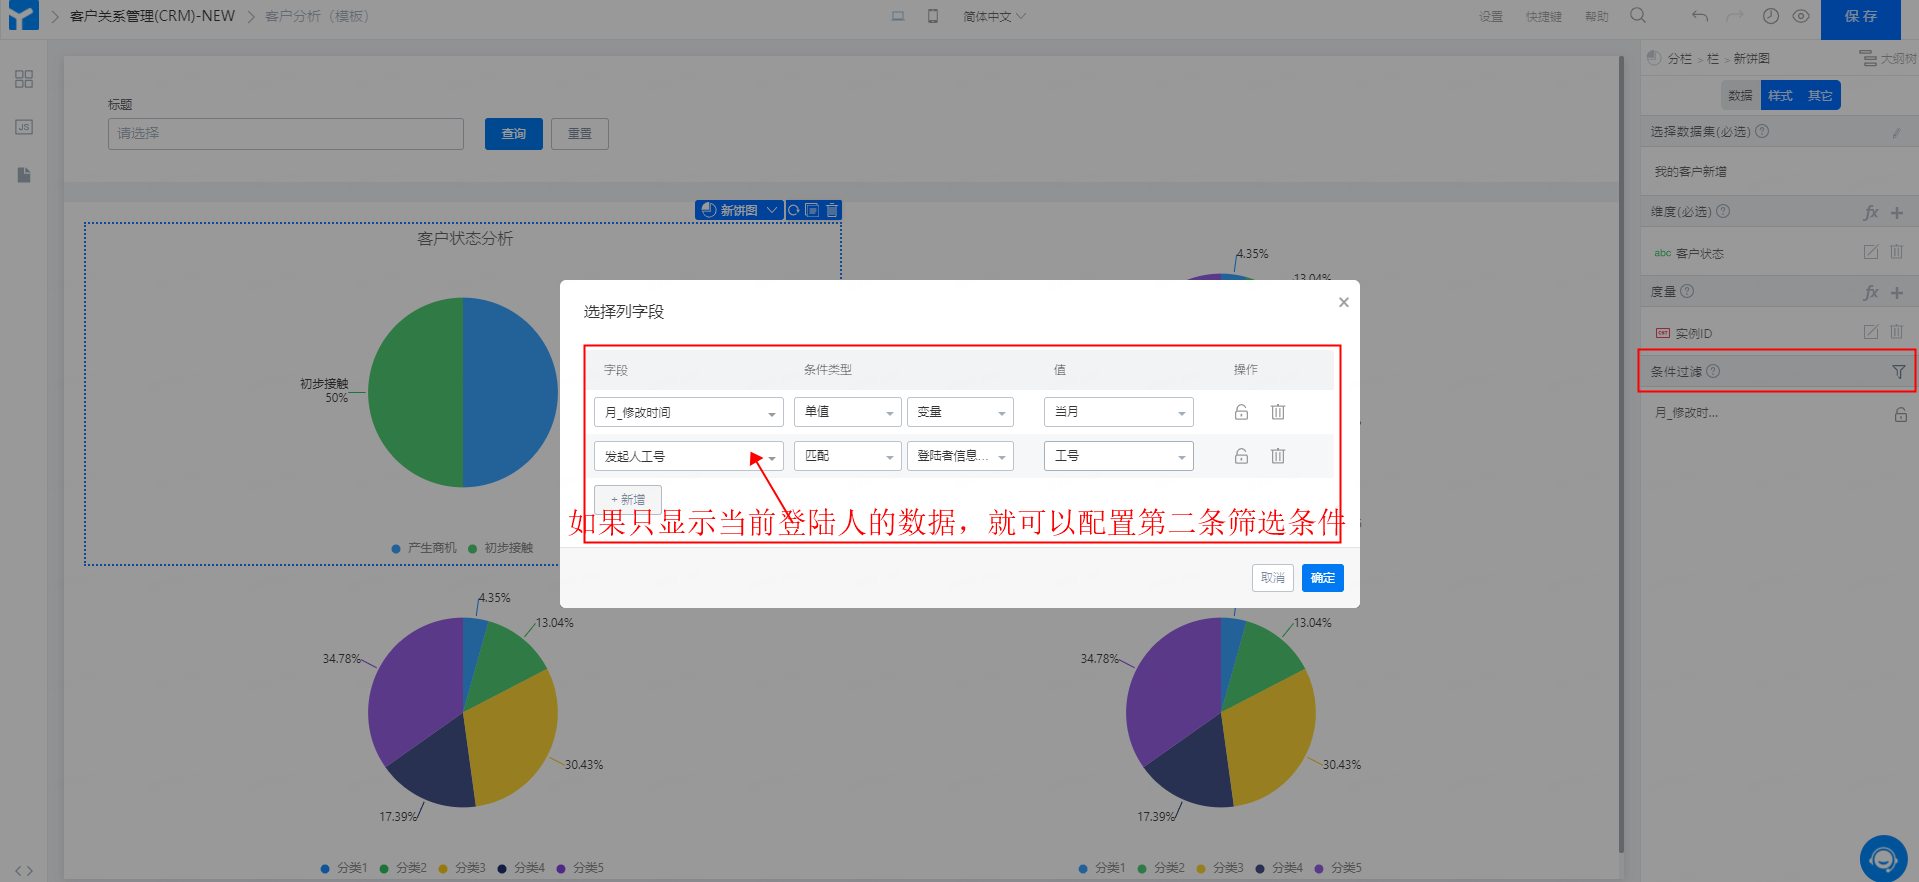The height and width of the screenshot is (882, 1919).
Task: Open the 新饼图 widget type dropdown
Action: click(739, 210)
